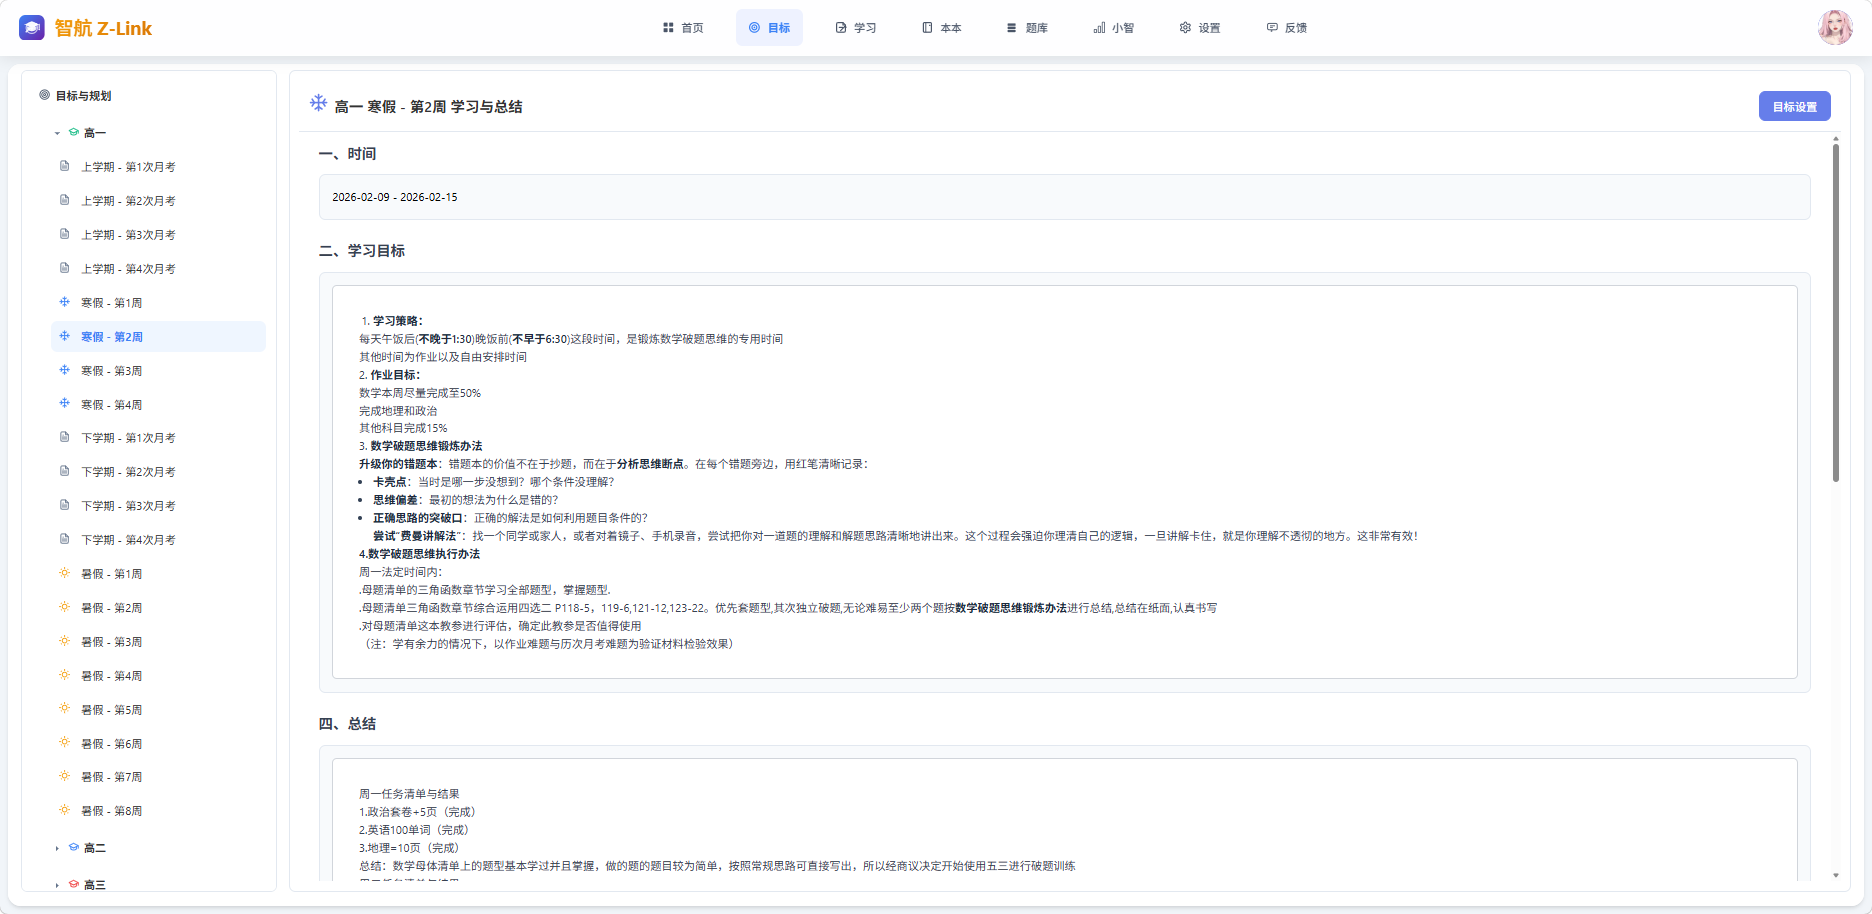Click snowflake icon beside 寒假 - 第3周
Image resolution: width=1872 pixels, height=914 pixels.
[x=65, y=370]
